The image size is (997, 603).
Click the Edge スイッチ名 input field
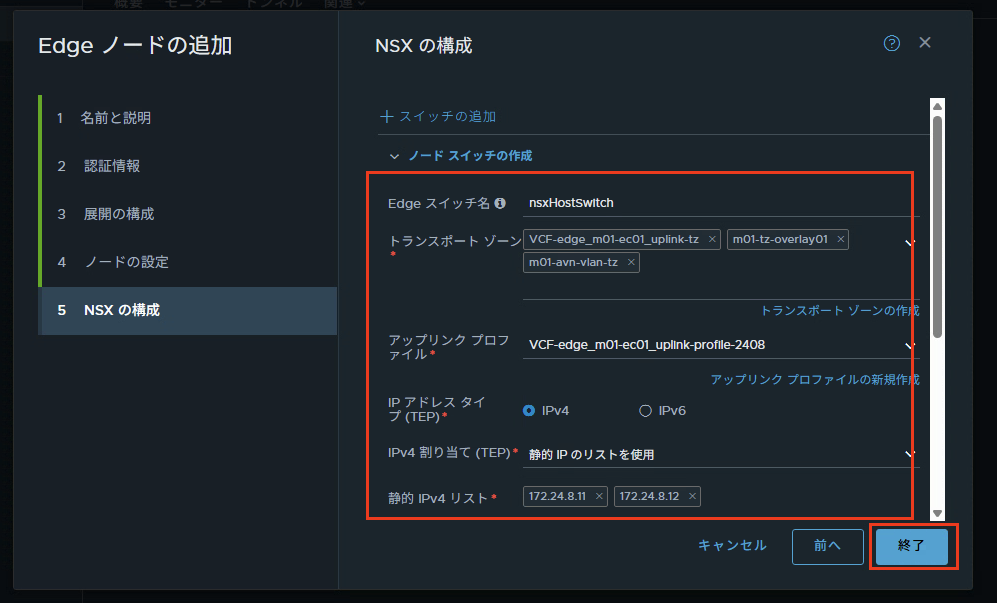[721, 203]
